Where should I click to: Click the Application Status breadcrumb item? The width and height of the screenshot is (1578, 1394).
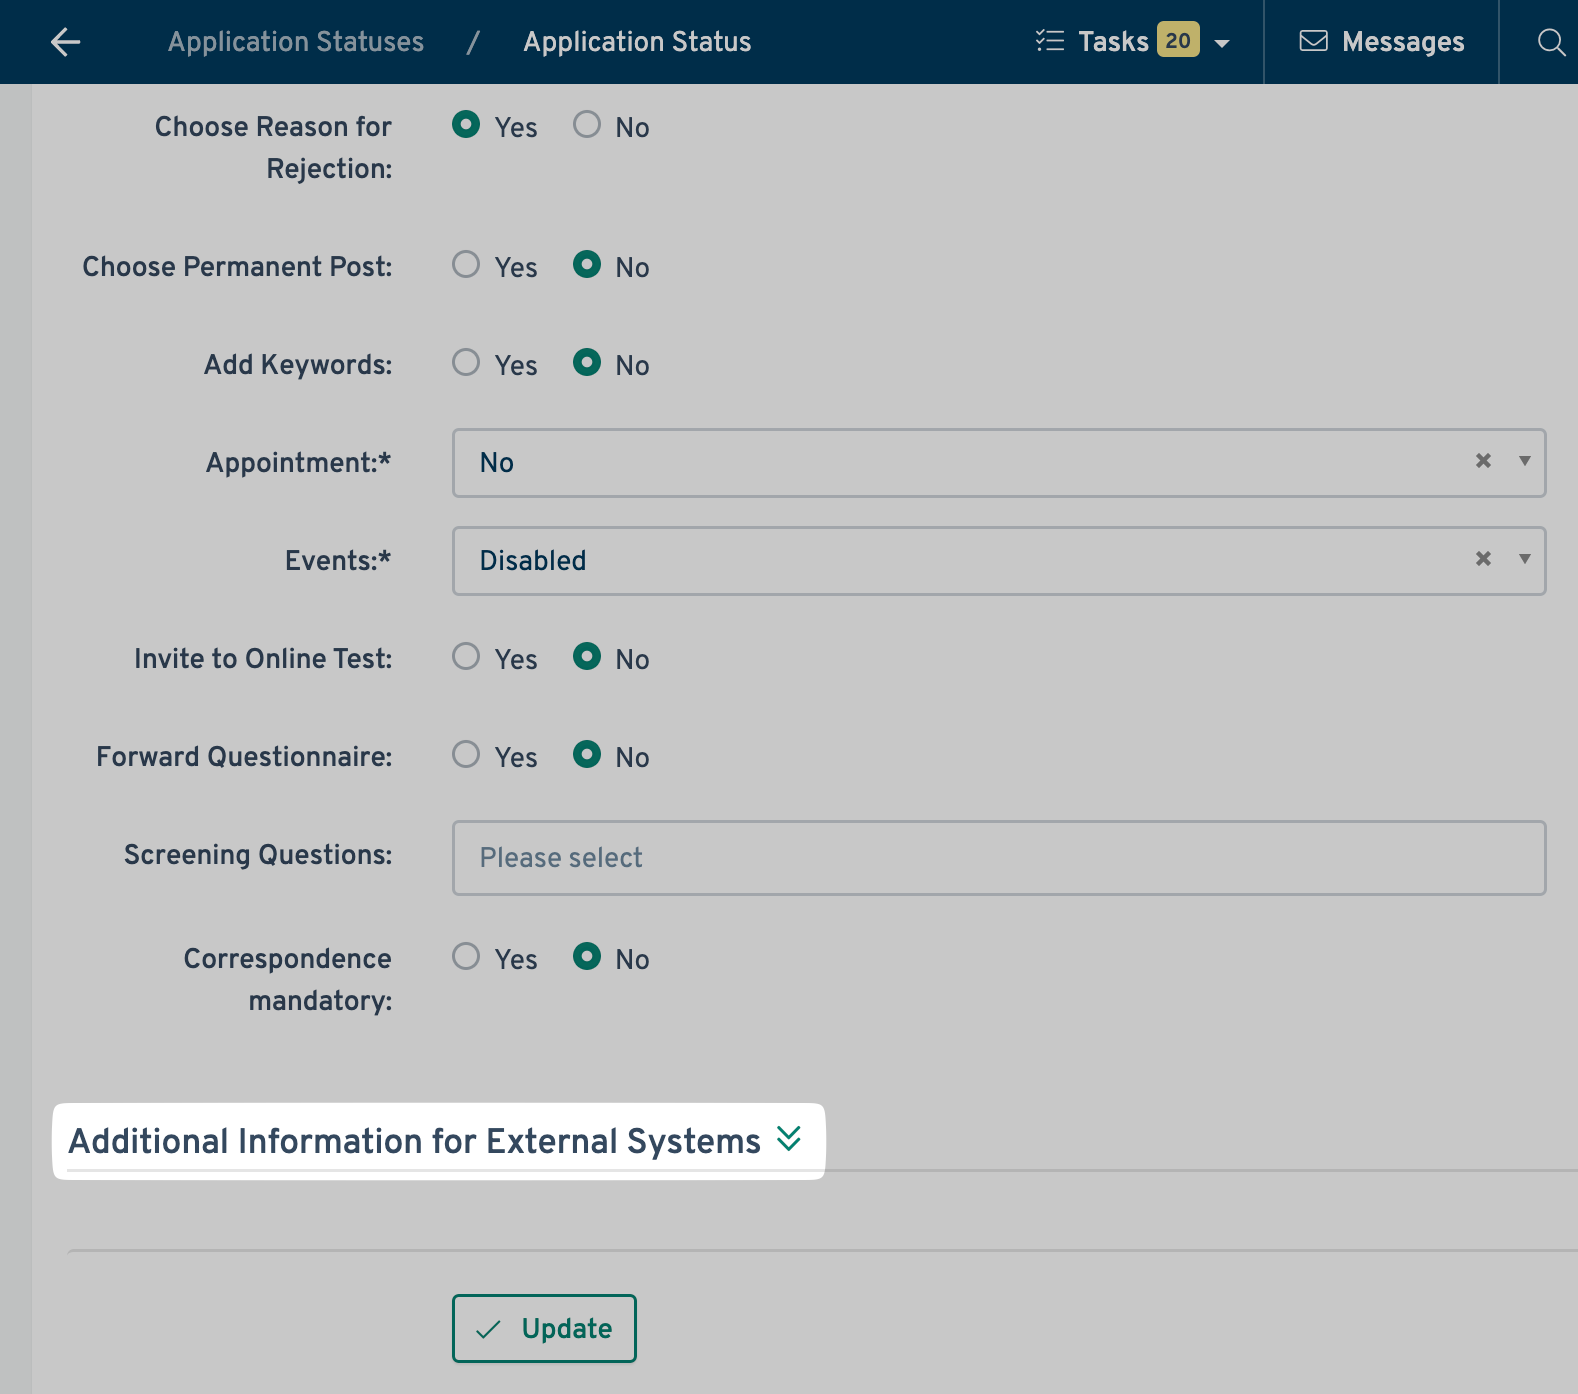(637, 42)
